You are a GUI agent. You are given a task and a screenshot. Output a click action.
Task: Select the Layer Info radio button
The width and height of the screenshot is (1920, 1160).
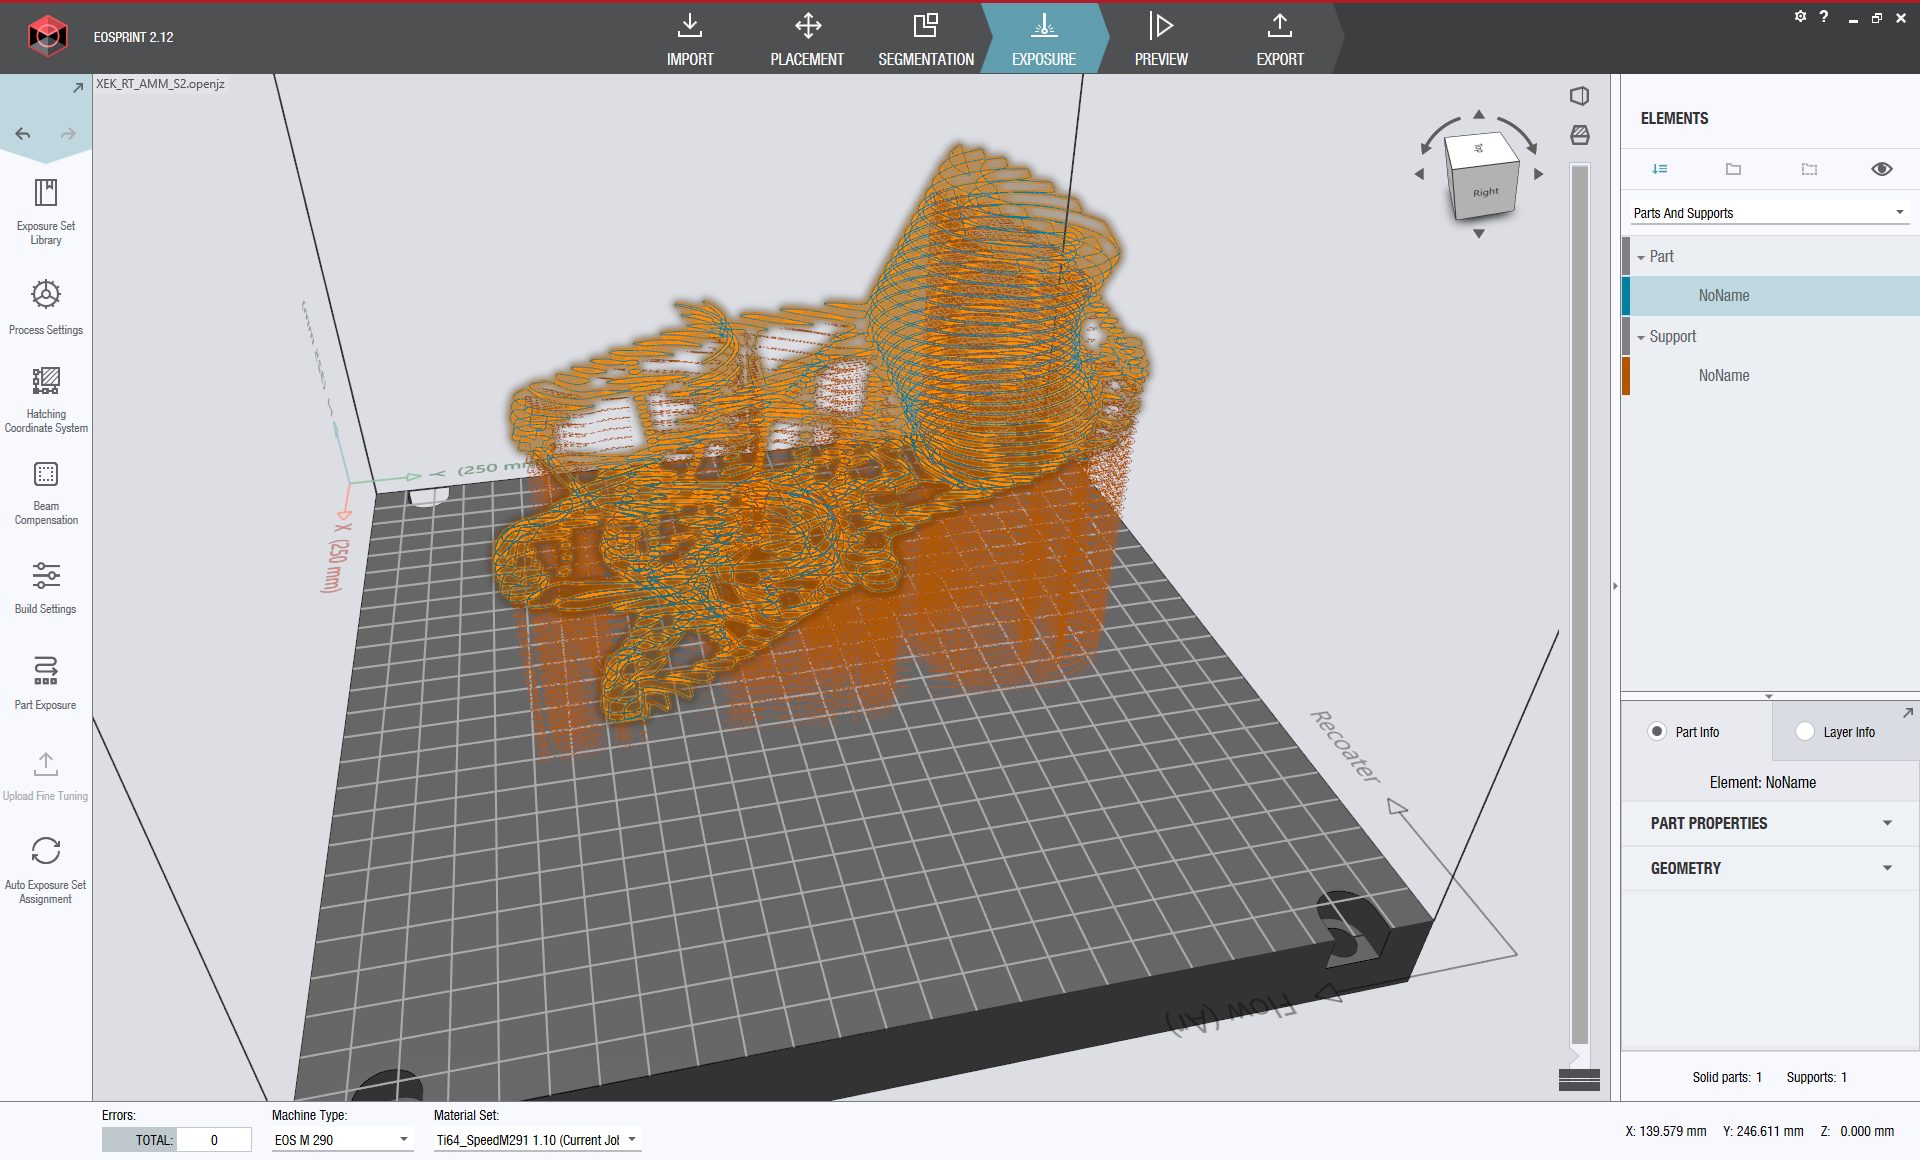[x=1805, y=731]
